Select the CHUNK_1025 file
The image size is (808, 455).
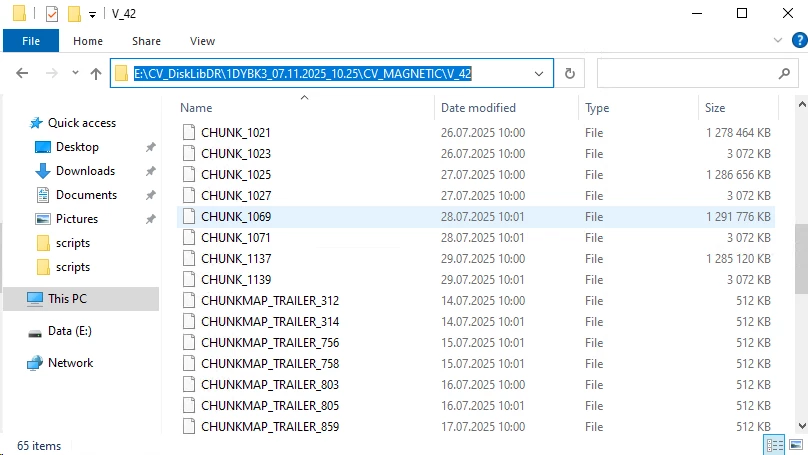click(475, 175)
